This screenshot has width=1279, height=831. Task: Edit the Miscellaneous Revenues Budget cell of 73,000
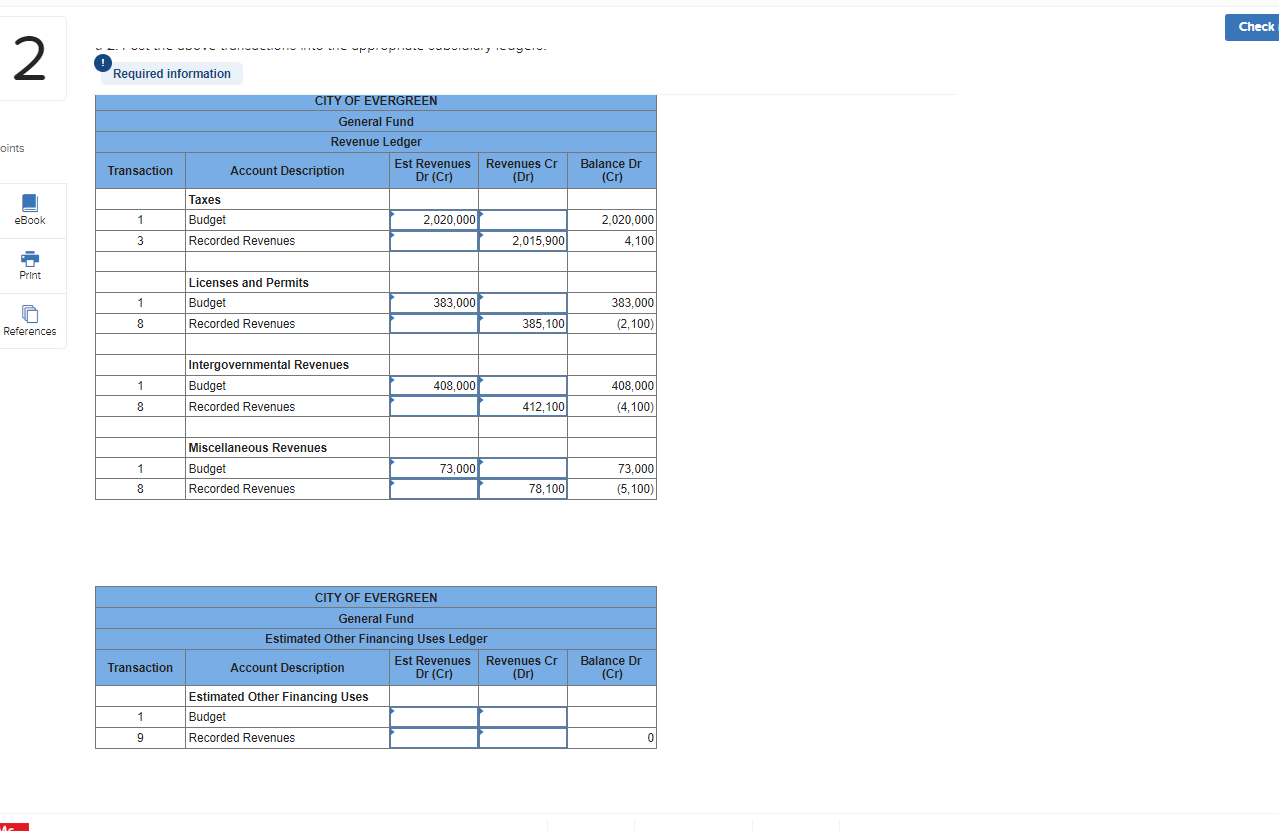[x=433, y=468]
